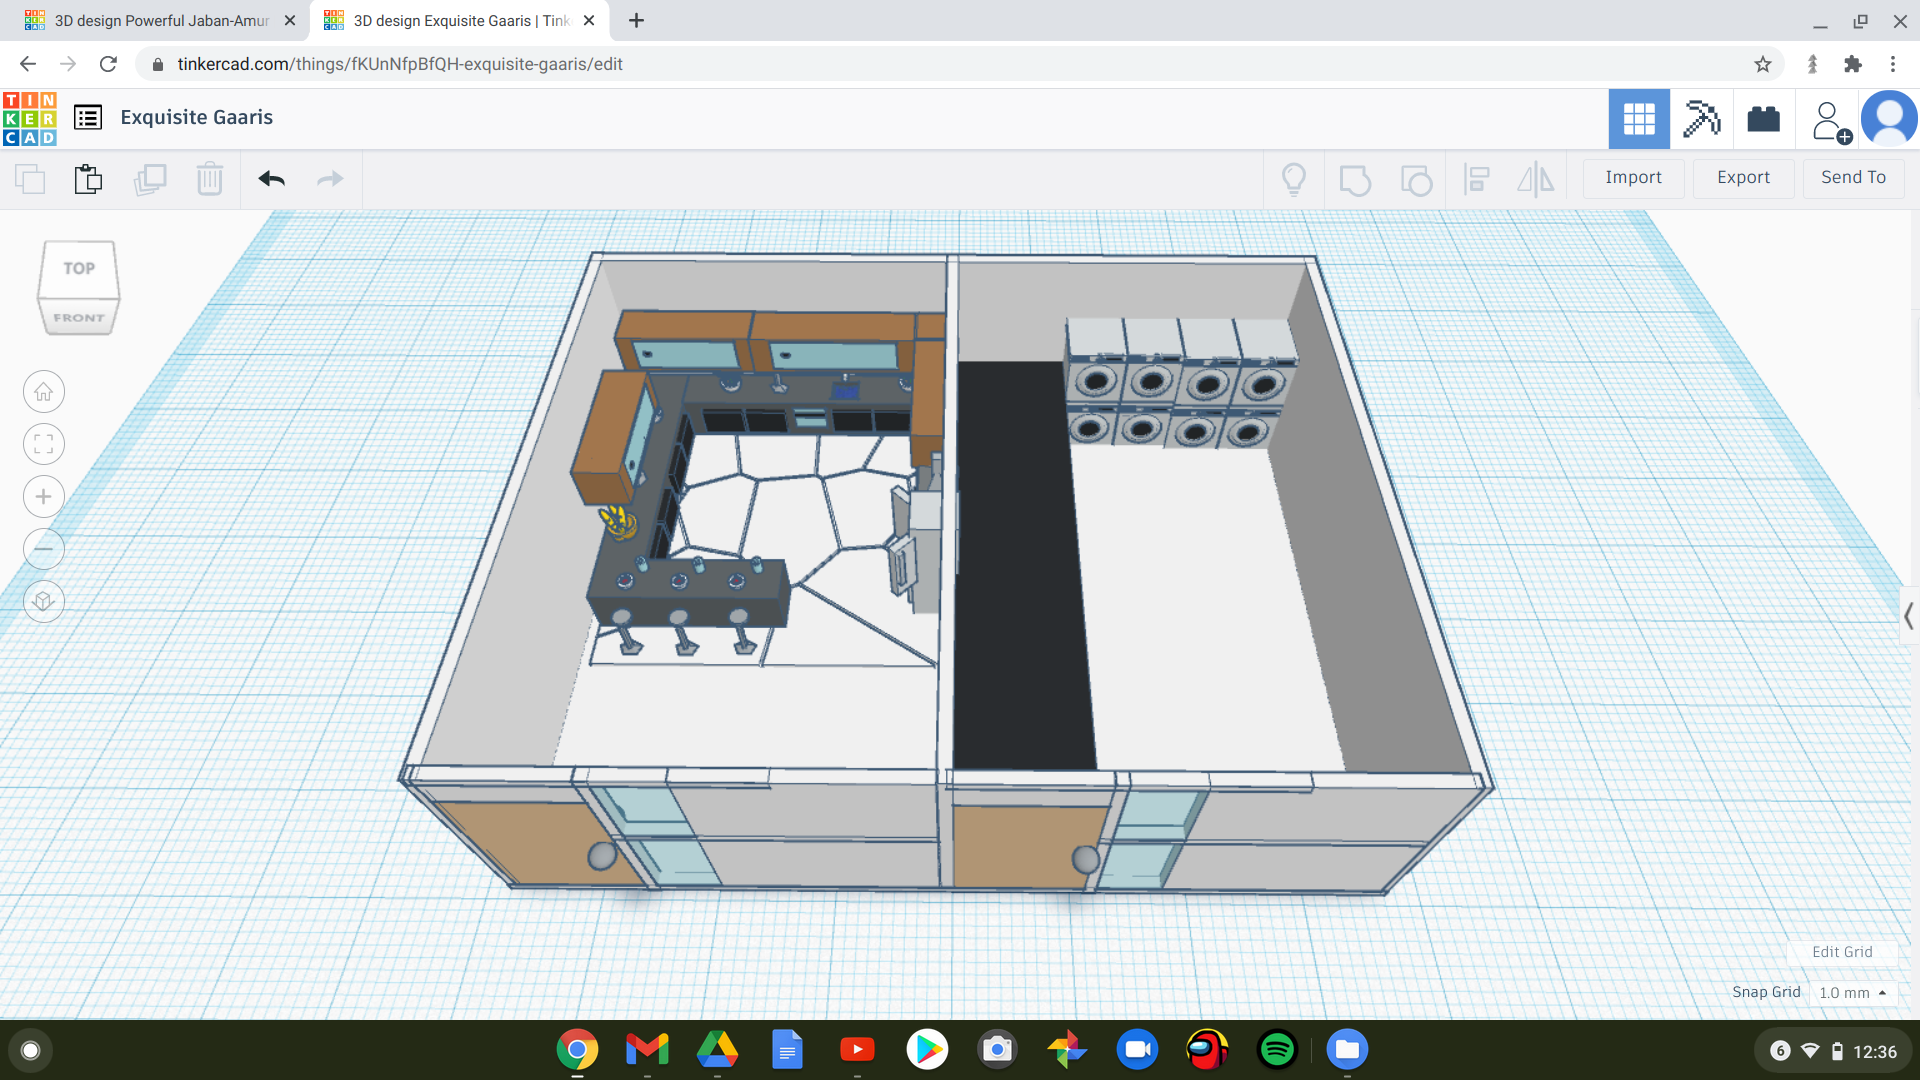Go back in browser history

tap(27, 64)
